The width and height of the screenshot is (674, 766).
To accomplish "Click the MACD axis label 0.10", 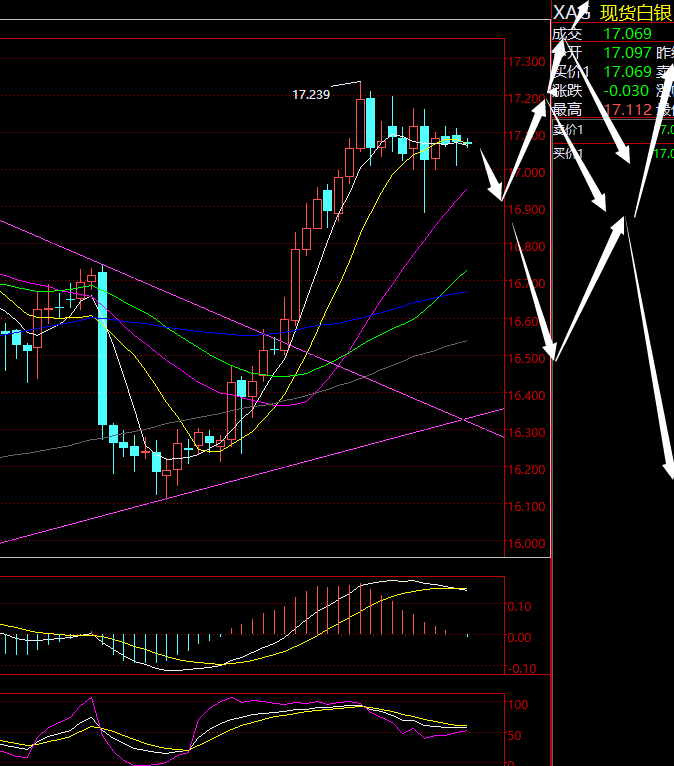I will pos(519,607).
